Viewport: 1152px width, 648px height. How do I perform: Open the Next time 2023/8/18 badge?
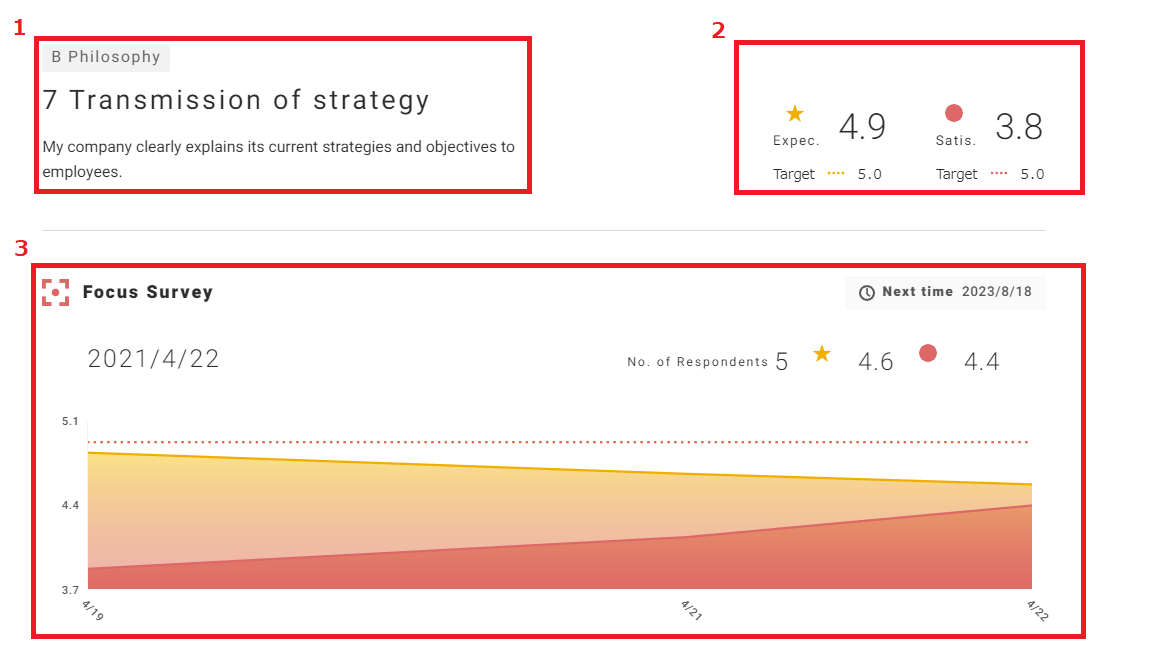[945, 292]
